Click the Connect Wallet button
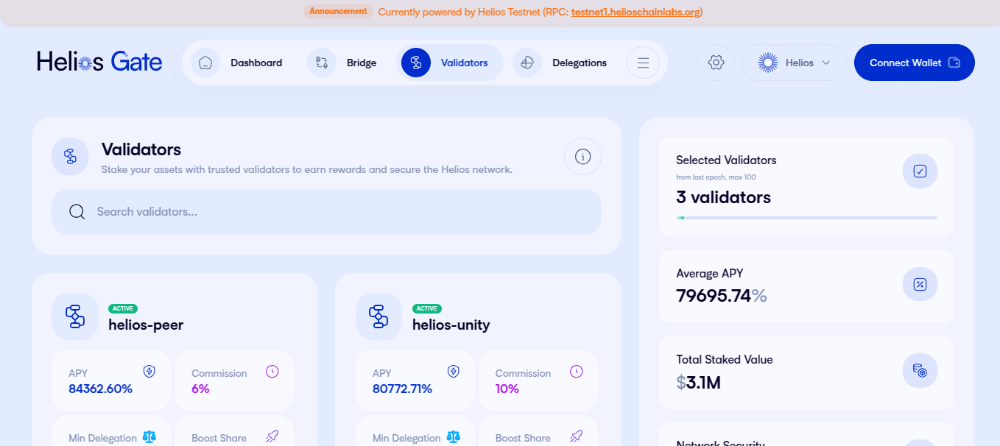The width and height of the screenshot is (1000, 446). click(914, 63)
